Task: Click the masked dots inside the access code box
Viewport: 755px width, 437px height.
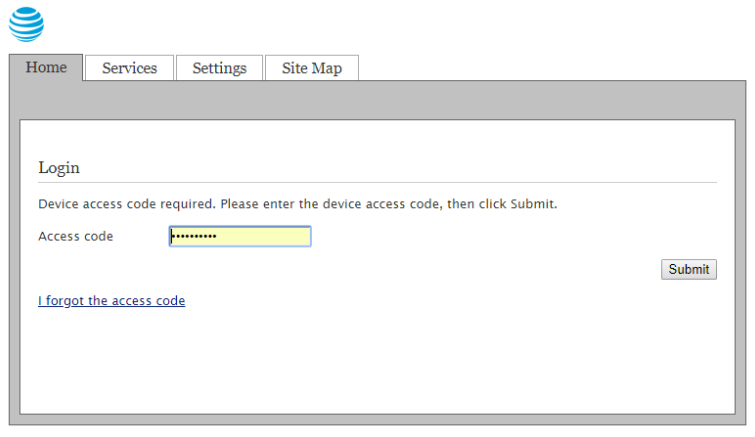Action: tap(195, 236)
